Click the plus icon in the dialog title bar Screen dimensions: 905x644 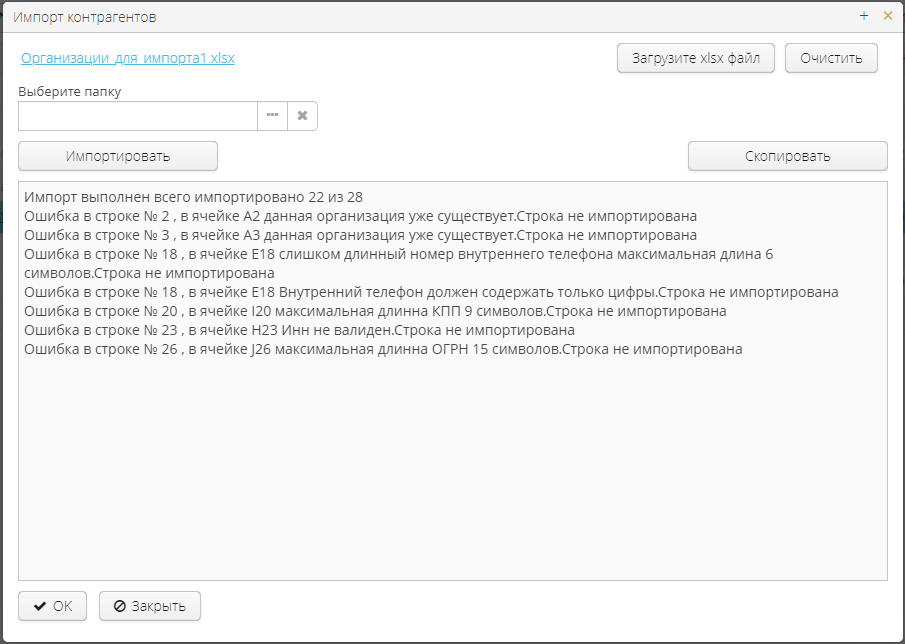pyautogui.click(x=863, y=16)
